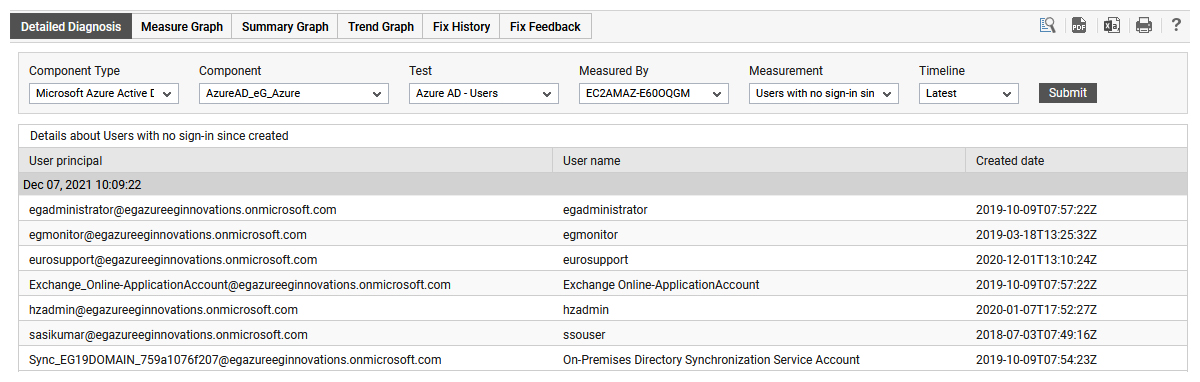Viewport: 1200px width, 382px height.
Task: Click user name Exchange Online-ApplicationAccount
Action: coord(661,285)
